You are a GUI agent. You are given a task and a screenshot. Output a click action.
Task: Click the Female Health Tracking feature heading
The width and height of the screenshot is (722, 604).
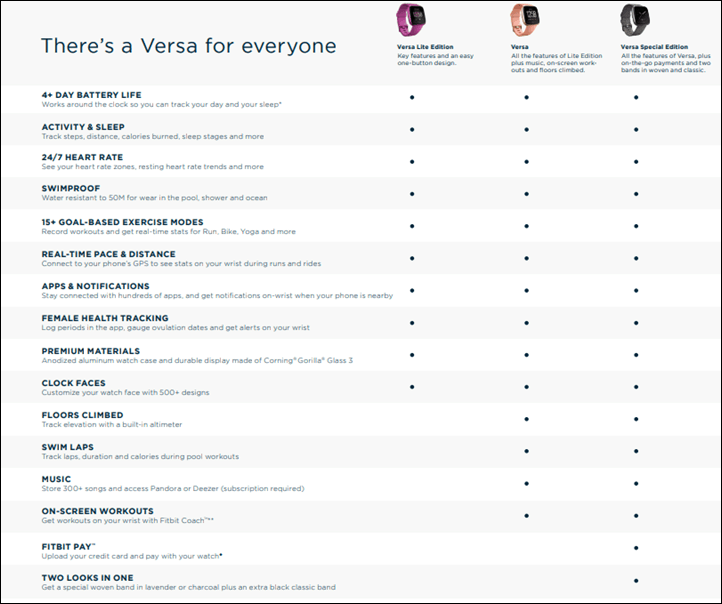coord(105,318)
